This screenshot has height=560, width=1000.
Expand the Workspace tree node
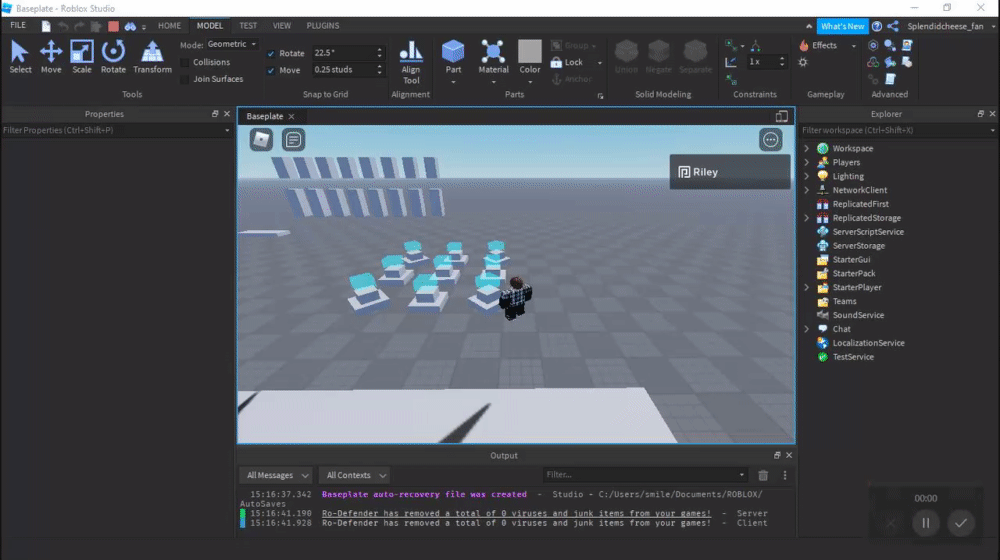click(x=807, y=148)
